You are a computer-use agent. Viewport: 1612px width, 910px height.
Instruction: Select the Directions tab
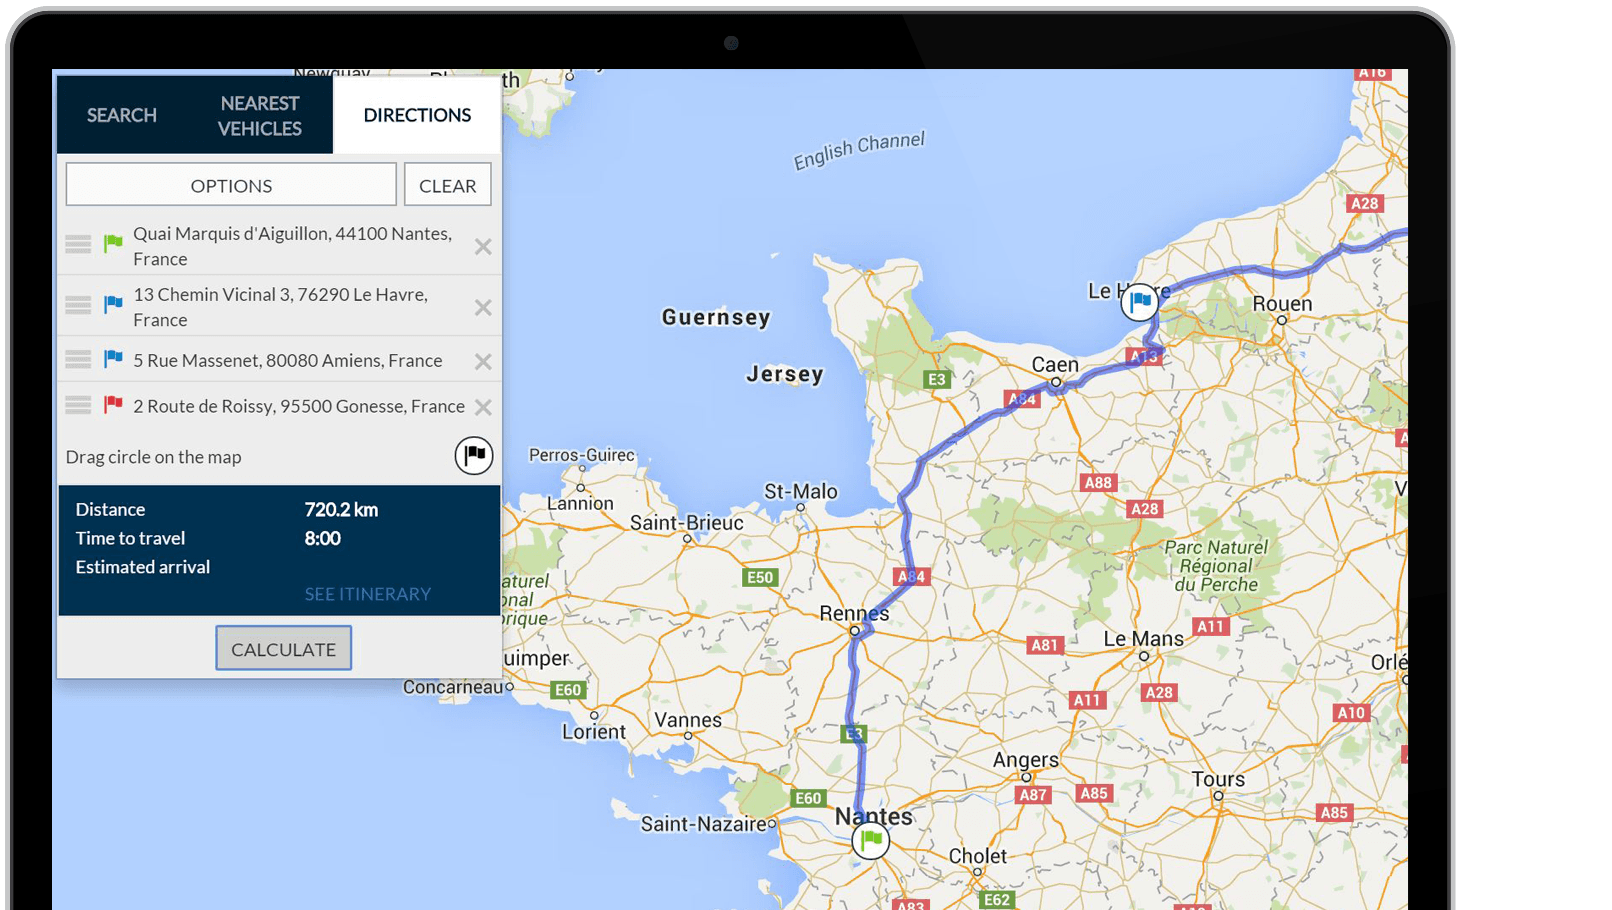point(417,115)
